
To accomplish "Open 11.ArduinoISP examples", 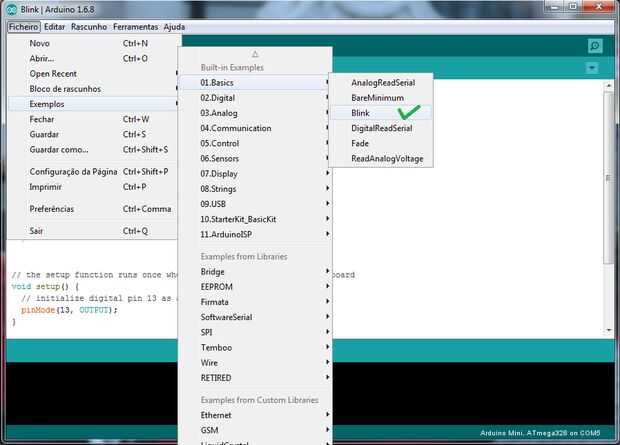I will [x=255, y=235].
